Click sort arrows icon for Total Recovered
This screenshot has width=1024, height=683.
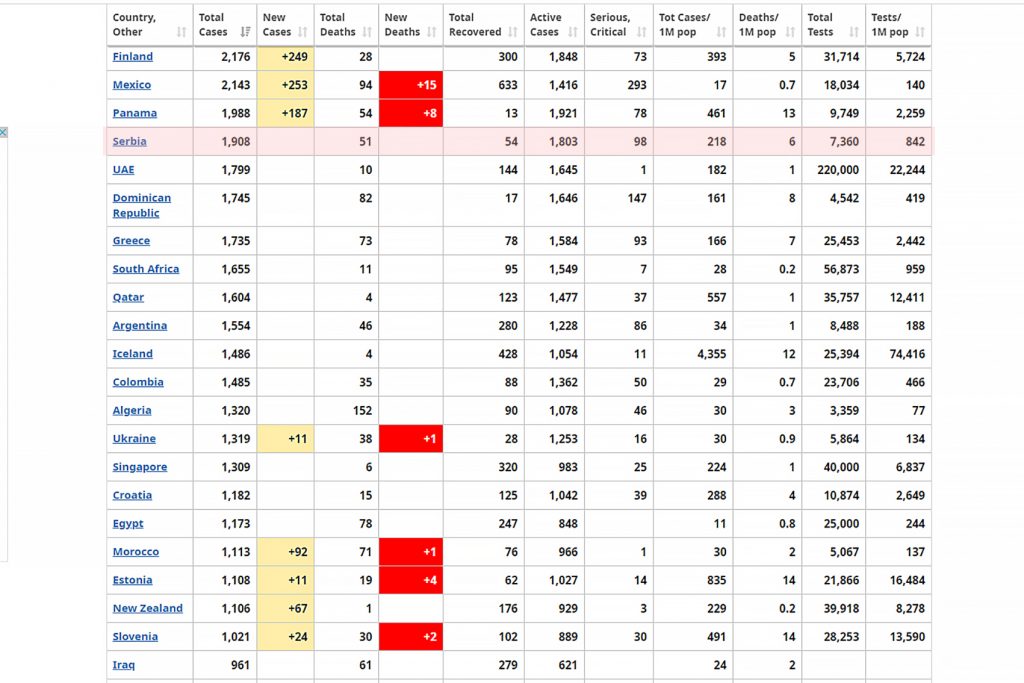(x=513, y=32)
